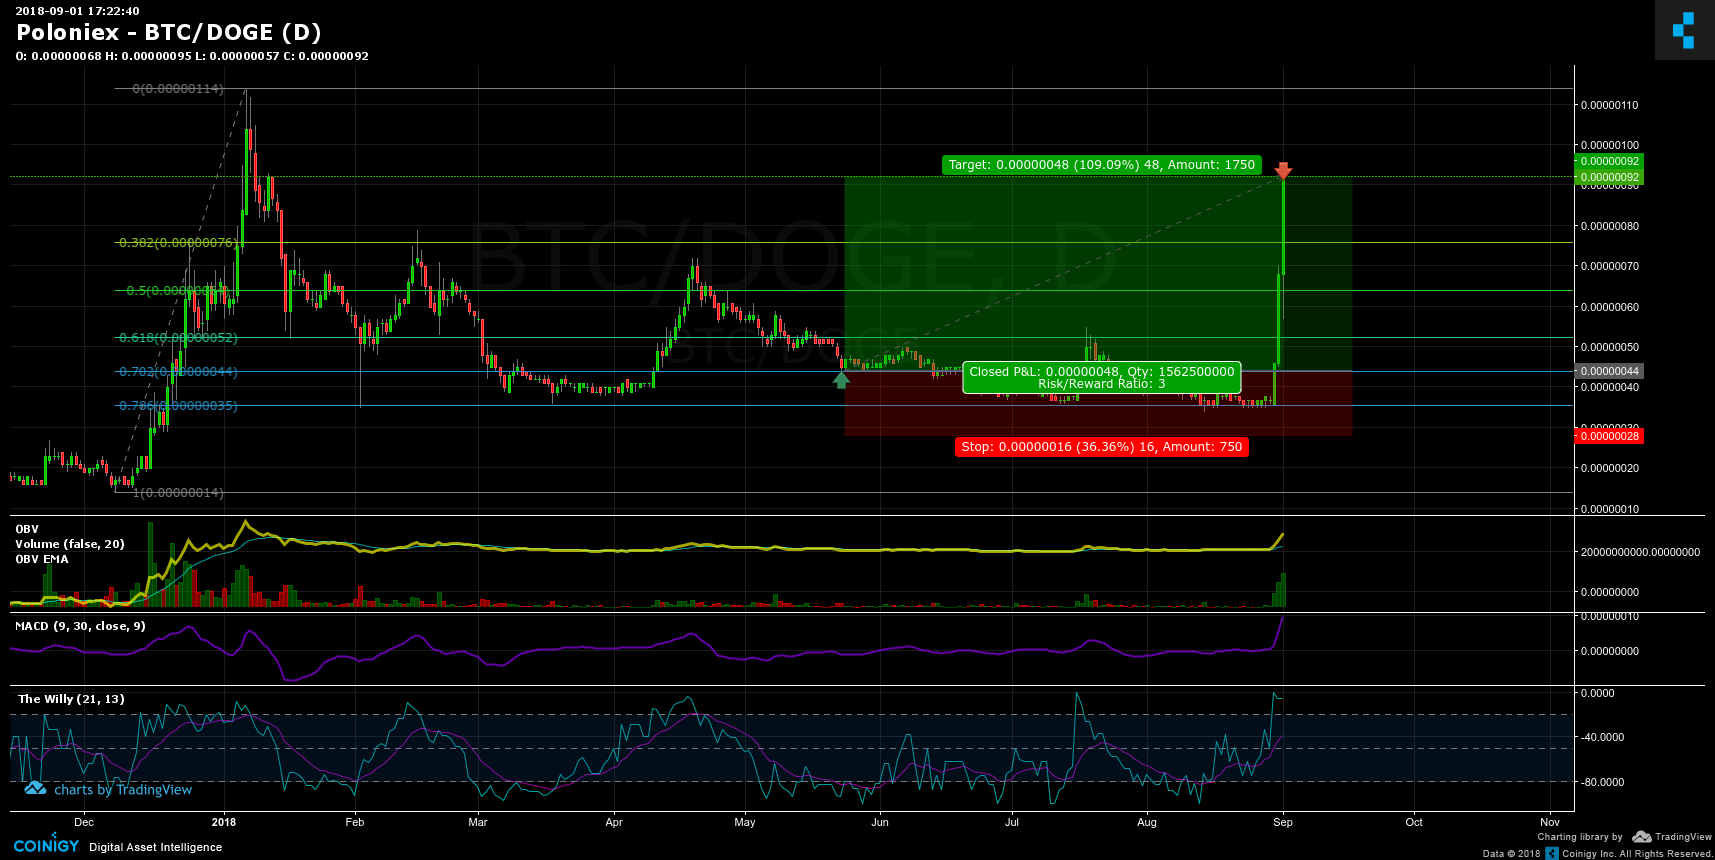Click the Coinigy logo icon at top right

click(1684, 30)
